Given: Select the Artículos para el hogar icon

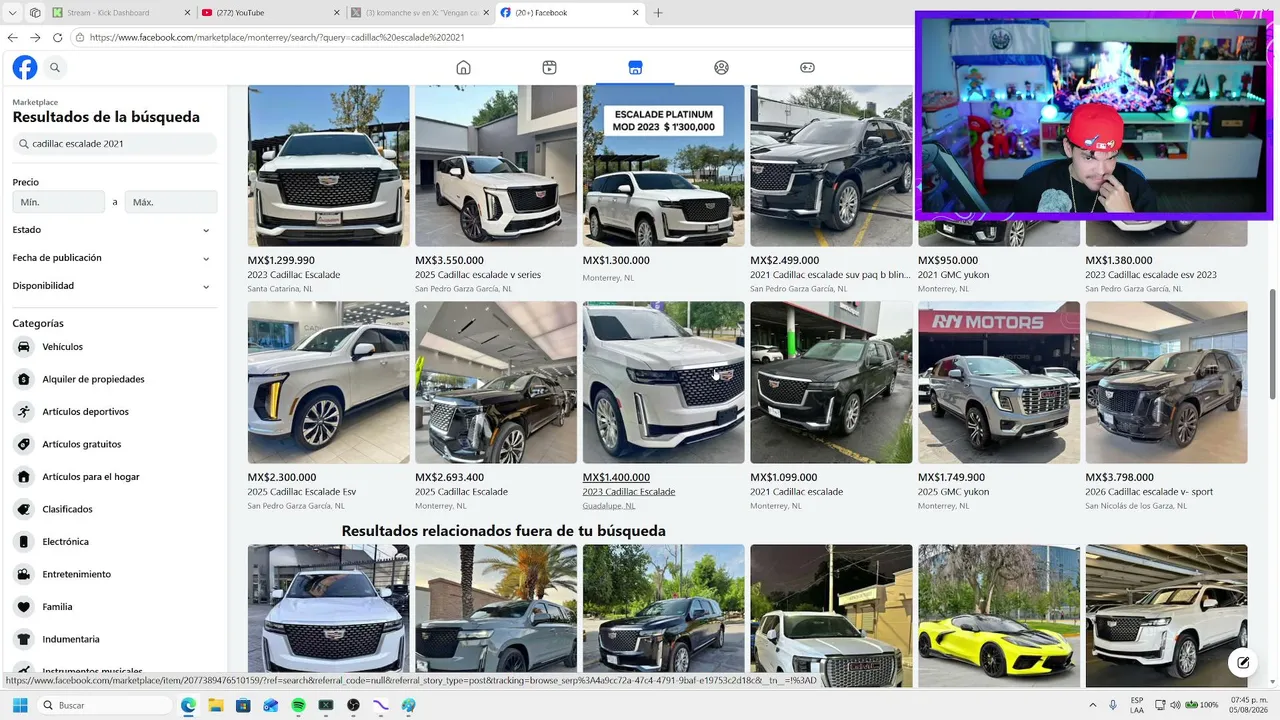Looking at the screenshot, I should [x=23, y=477].
